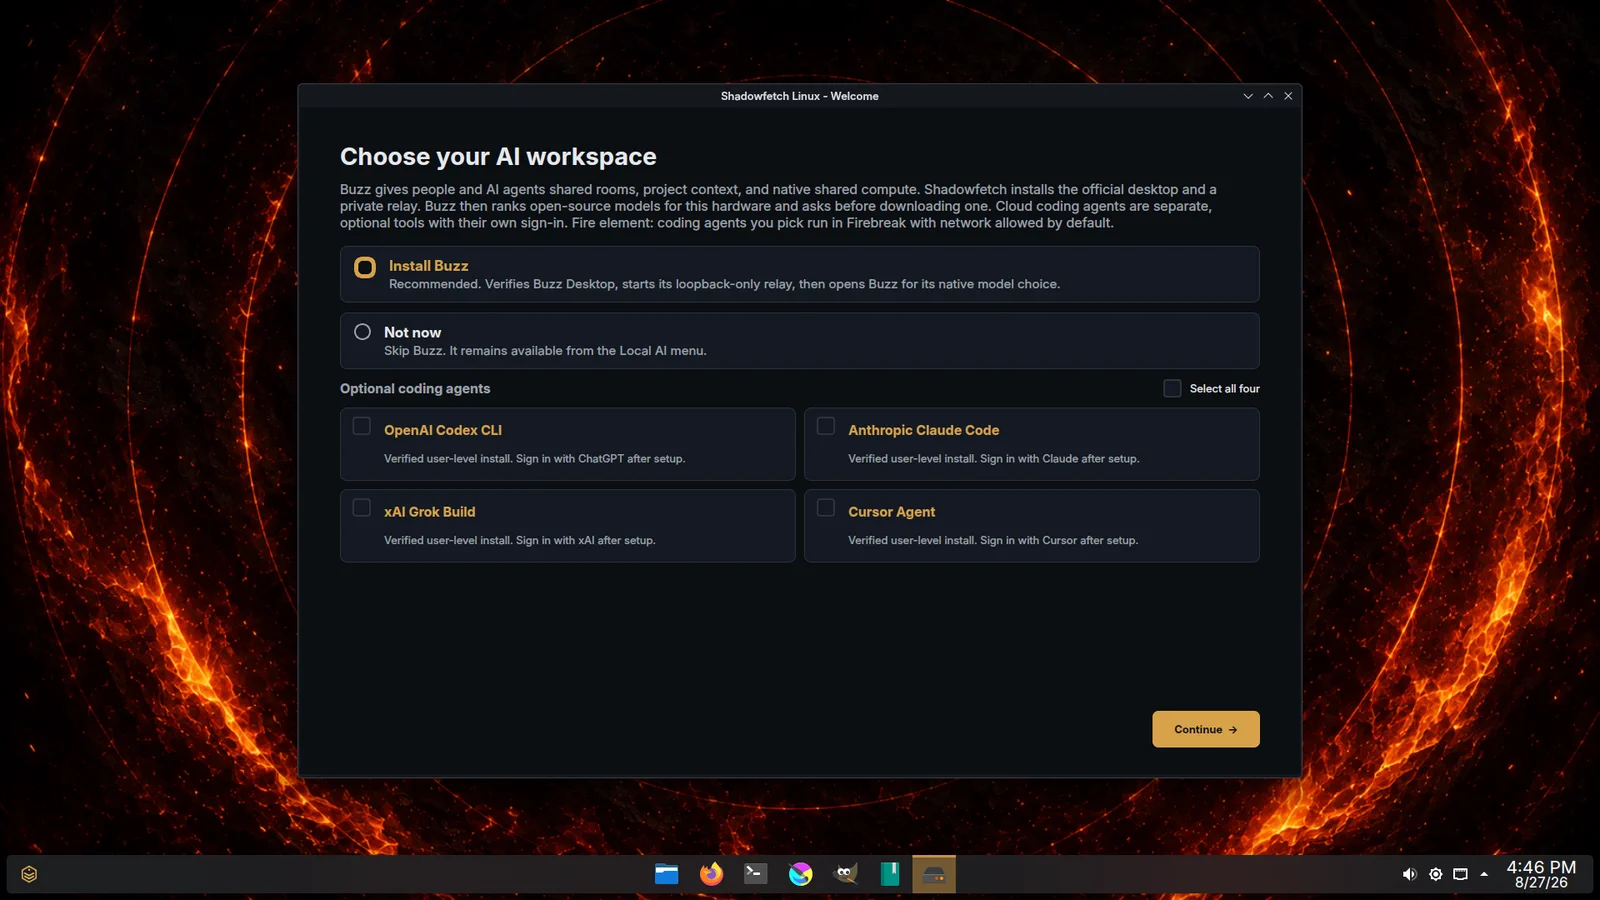The image size is (1600, 900).
Task: Enable the OpenAI Codex CLI checkbox
Action: (x=362, y=426)
